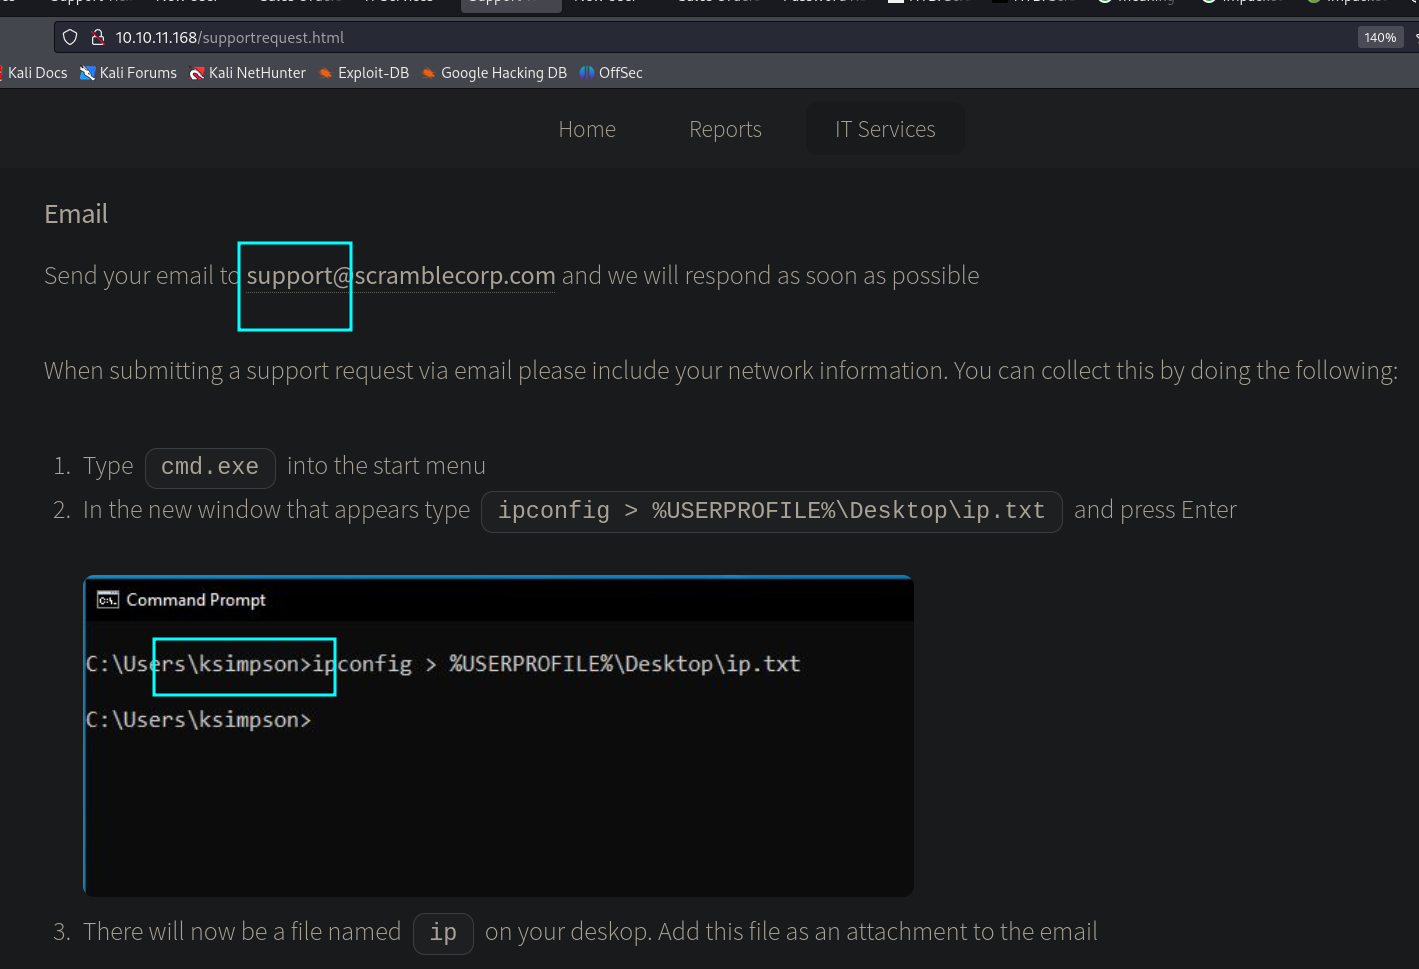Viewport: 1419px width, 969px height.
Task: Click the Email section heading
Action: coord(76,214)
